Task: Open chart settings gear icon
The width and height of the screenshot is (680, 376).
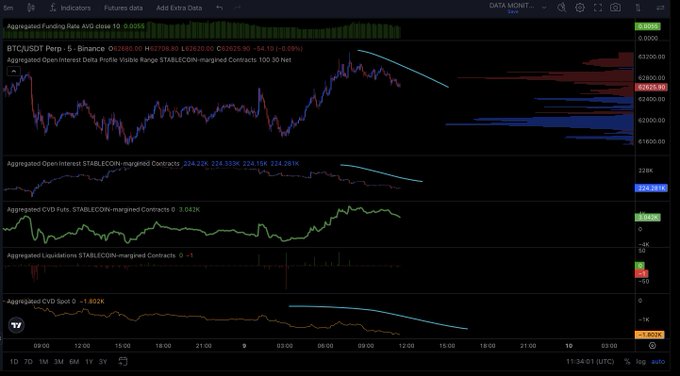Action: (x=580, y=8)
